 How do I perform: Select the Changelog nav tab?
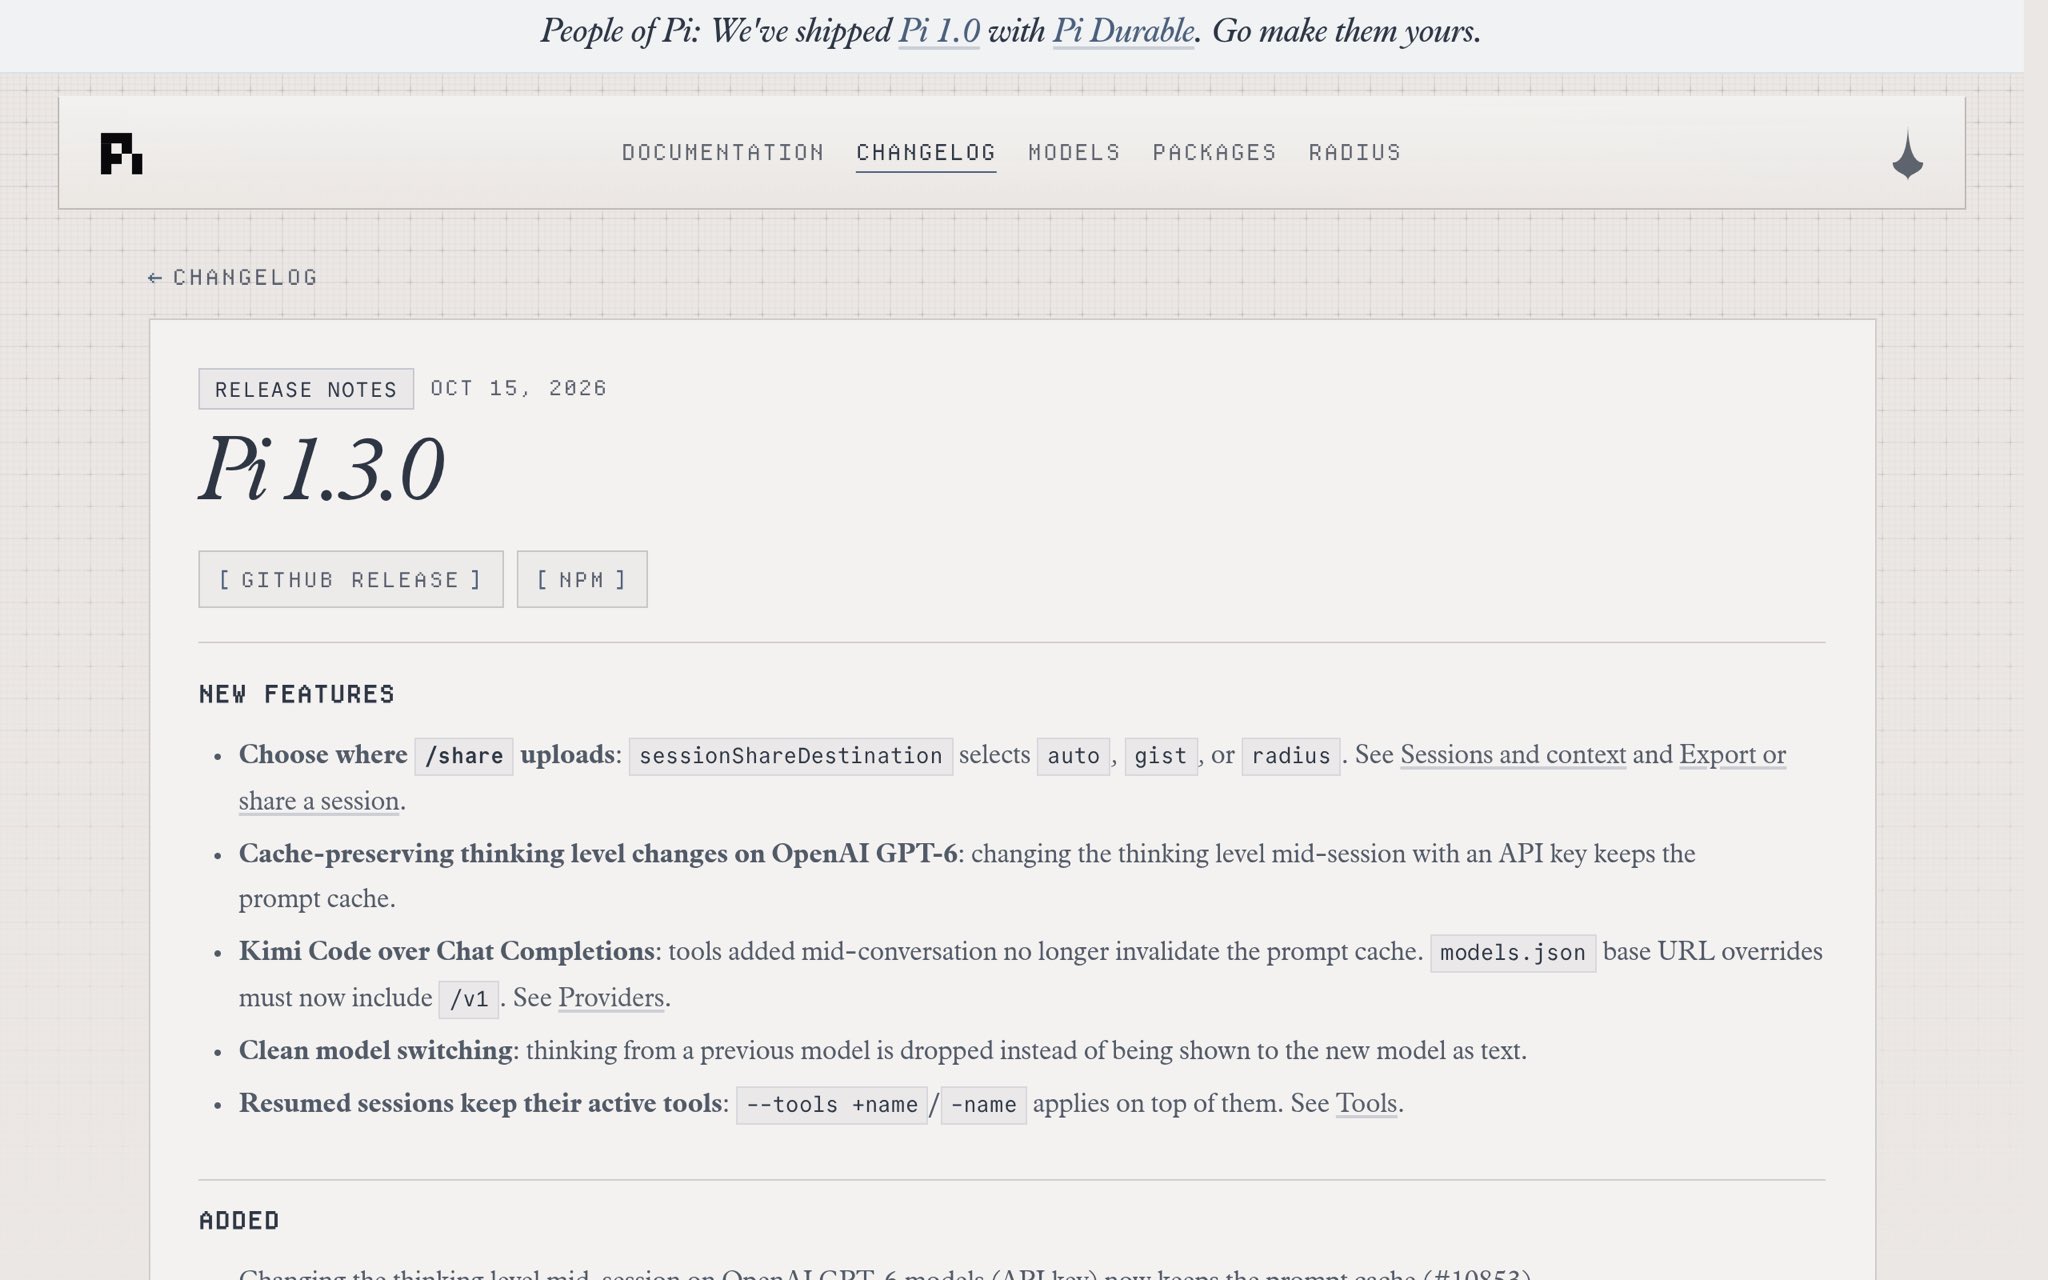click(x=926, y=152)
